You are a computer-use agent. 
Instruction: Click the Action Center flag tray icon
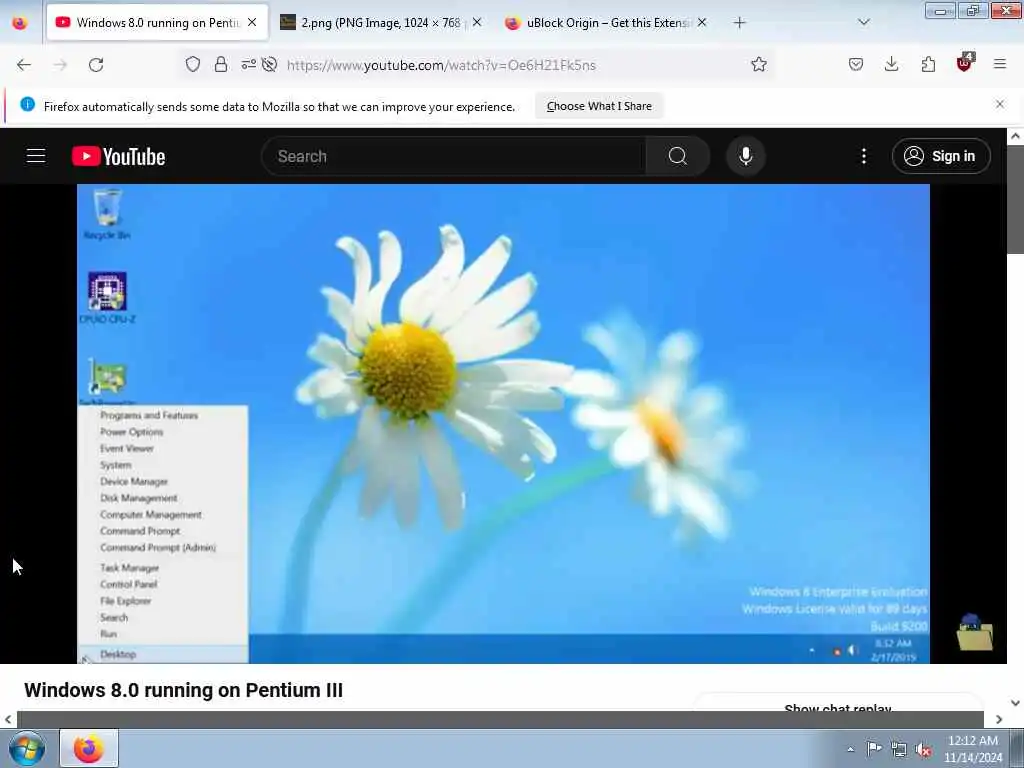(874, 748)
